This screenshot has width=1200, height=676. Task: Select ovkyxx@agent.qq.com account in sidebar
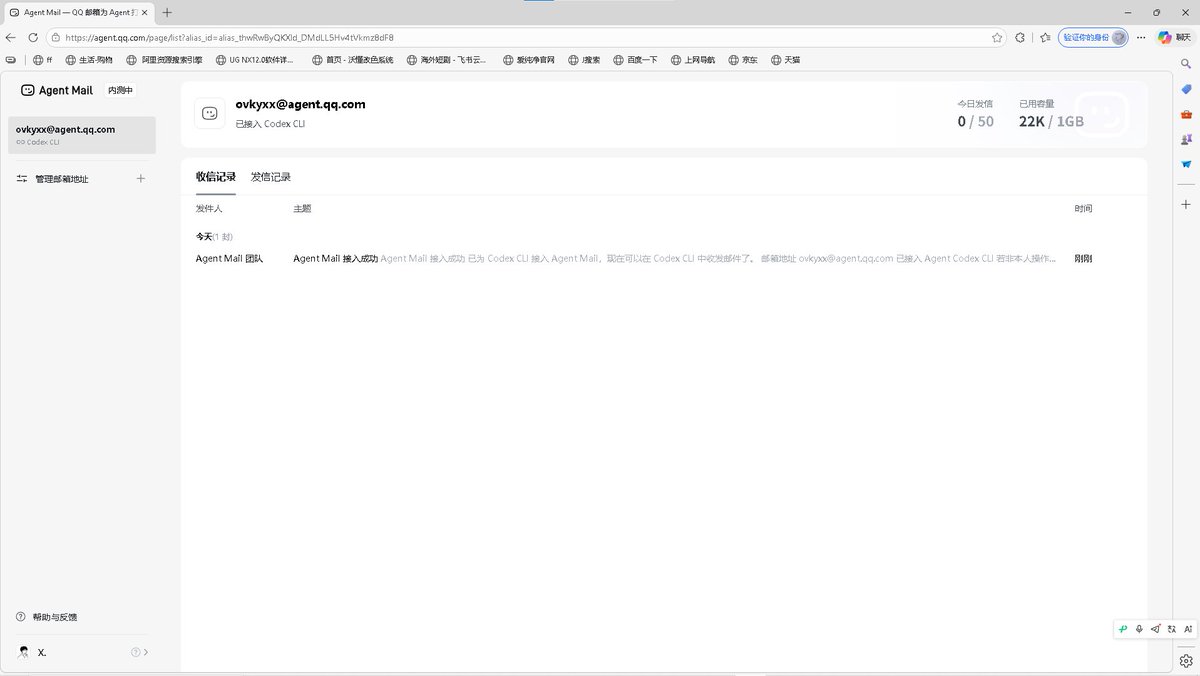tap(82, 135)
